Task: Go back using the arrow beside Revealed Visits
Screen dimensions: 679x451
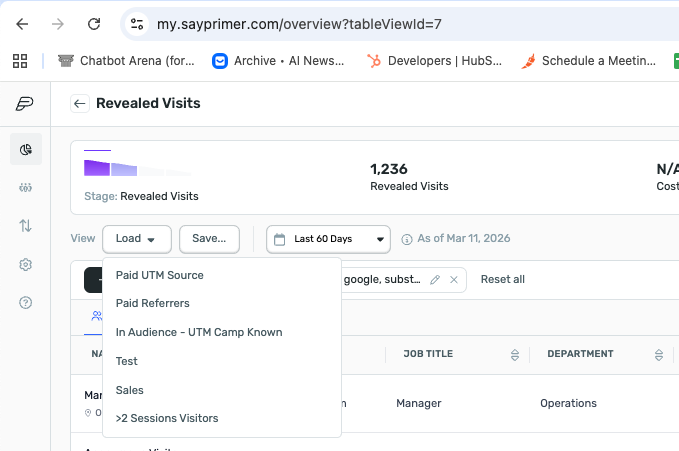Action: [x=80, y=104]
